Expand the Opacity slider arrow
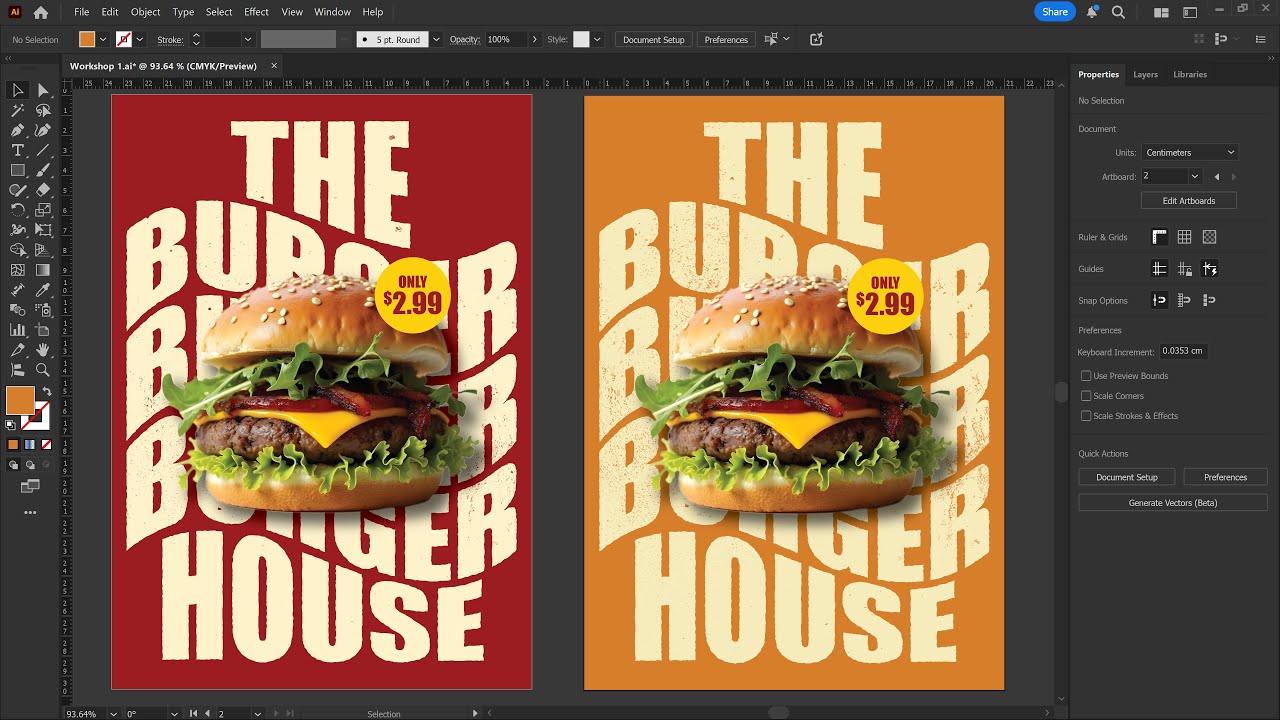The width and height of the screenshot is (1280, 720). click(534, 39)
